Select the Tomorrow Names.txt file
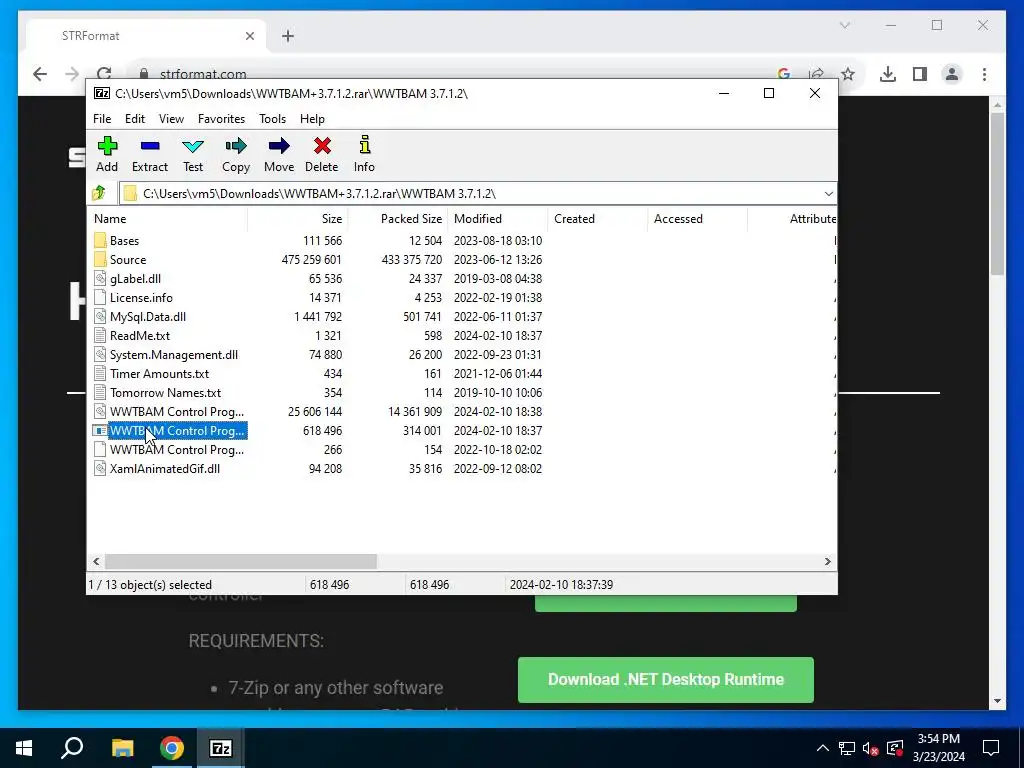Viewport: 1024px width, 768px height. pos(165,392)
